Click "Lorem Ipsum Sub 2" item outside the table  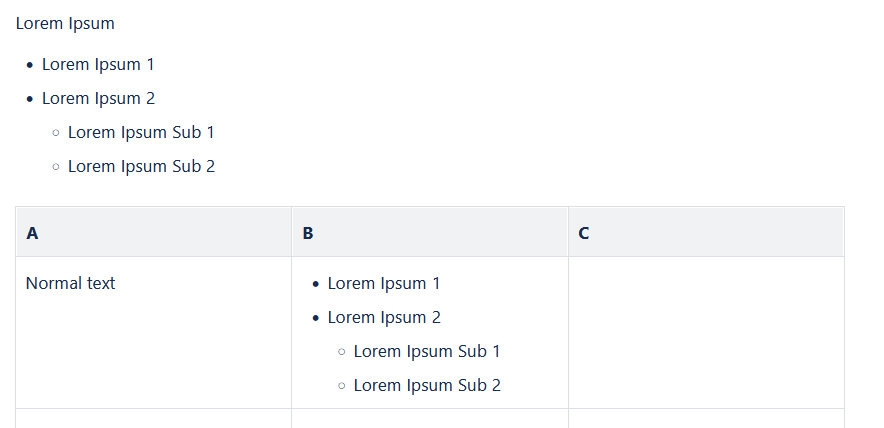(142, 166)
